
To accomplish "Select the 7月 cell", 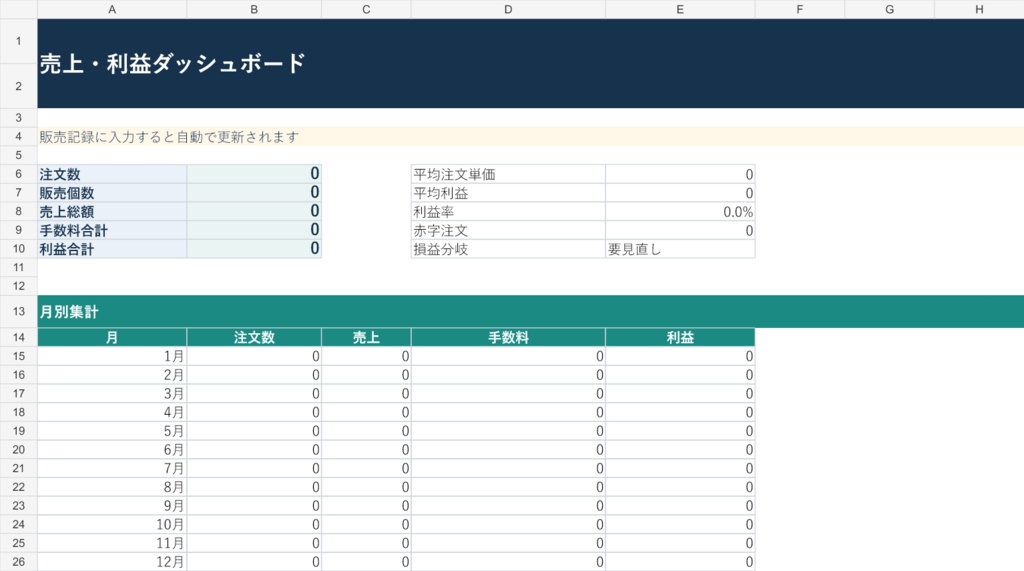I will (112, 468).
